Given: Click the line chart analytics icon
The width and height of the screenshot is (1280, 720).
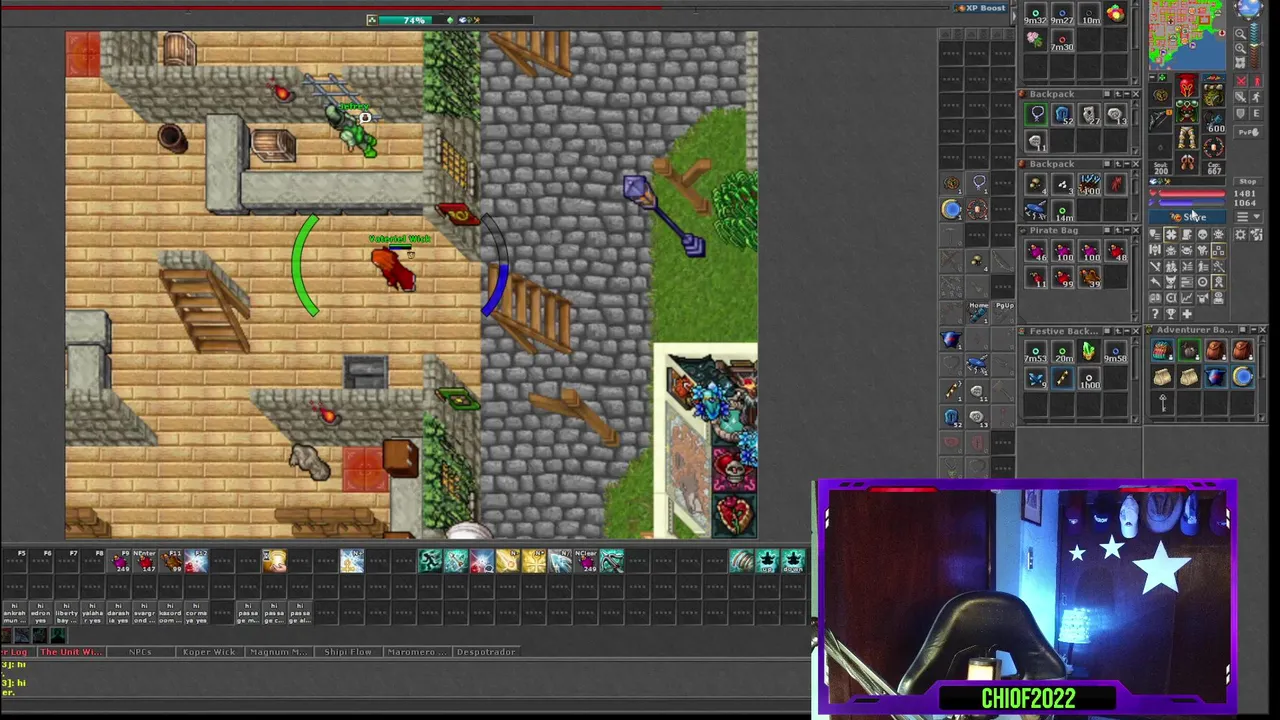Looking at the screenshot, I should pos(1187,298).
